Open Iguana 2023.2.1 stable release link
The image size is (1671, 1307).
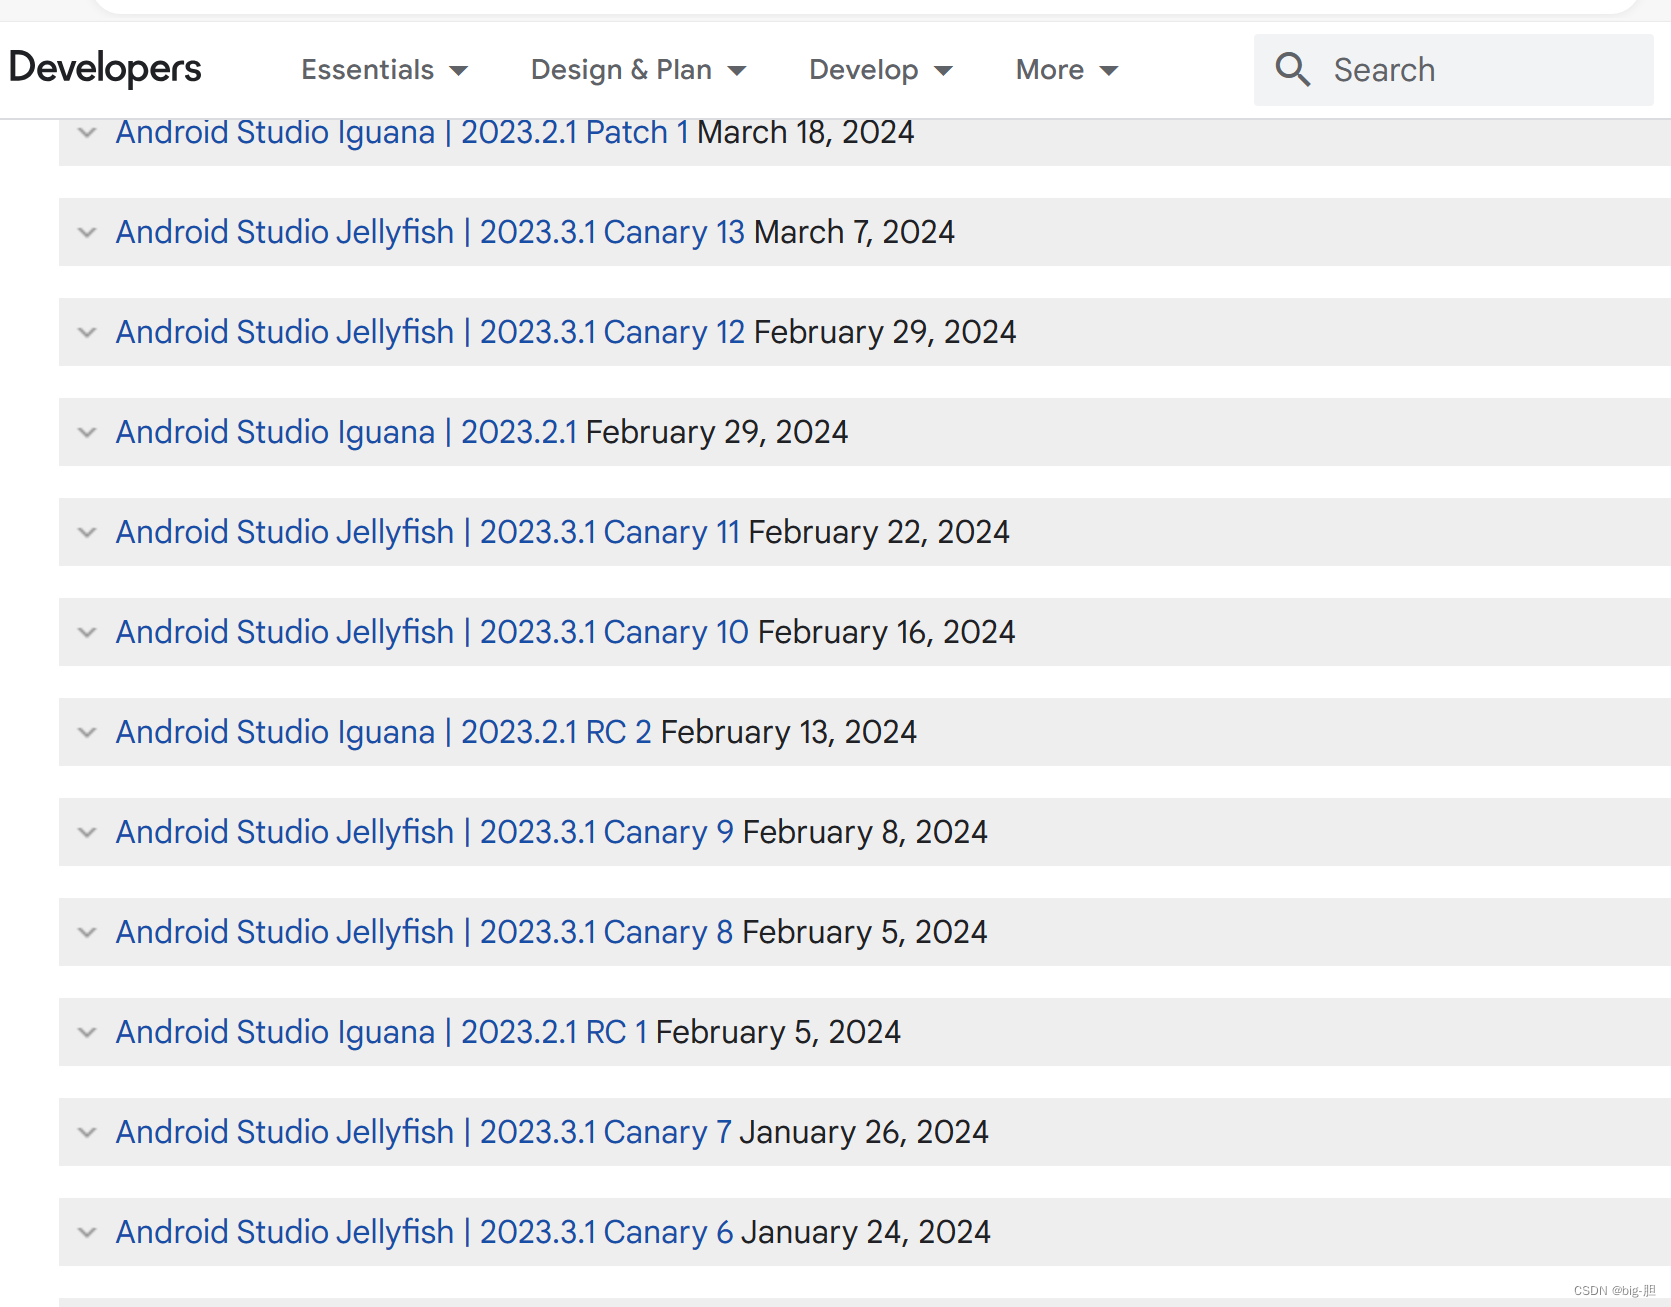(x=346, y=432)
